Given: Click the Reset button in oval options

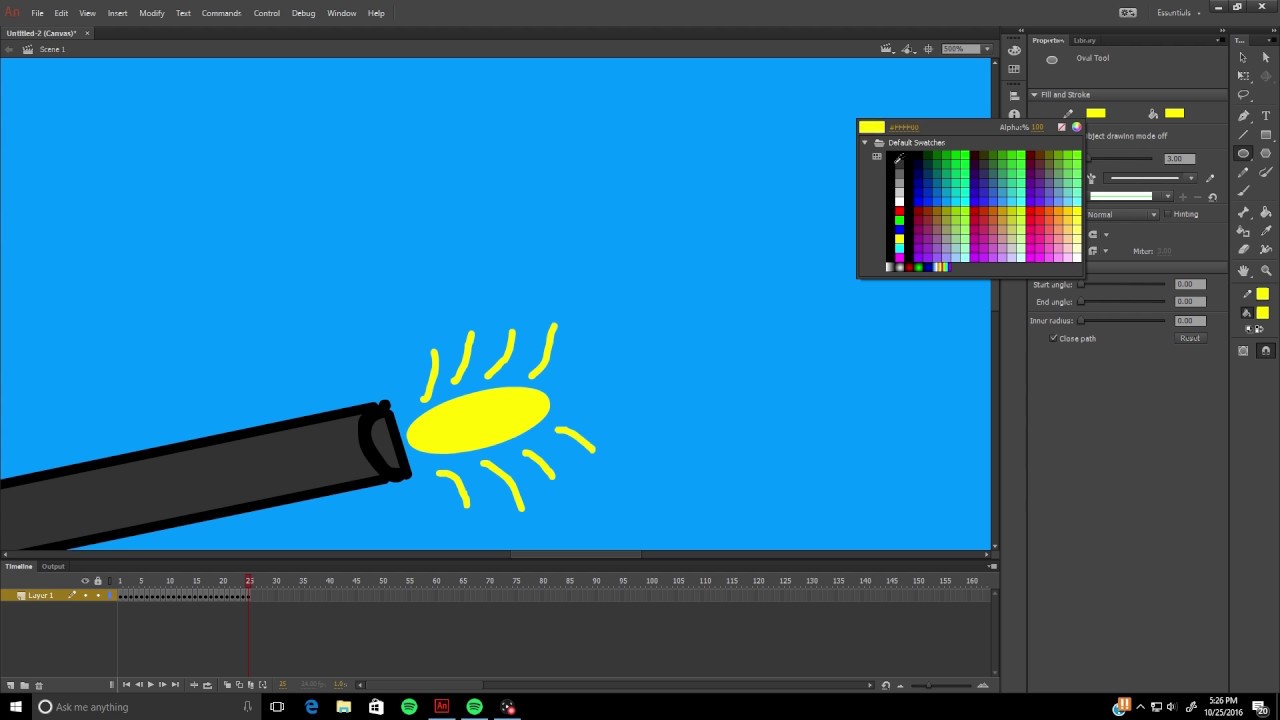Looking at the screenshot, I should point(1190,338).
